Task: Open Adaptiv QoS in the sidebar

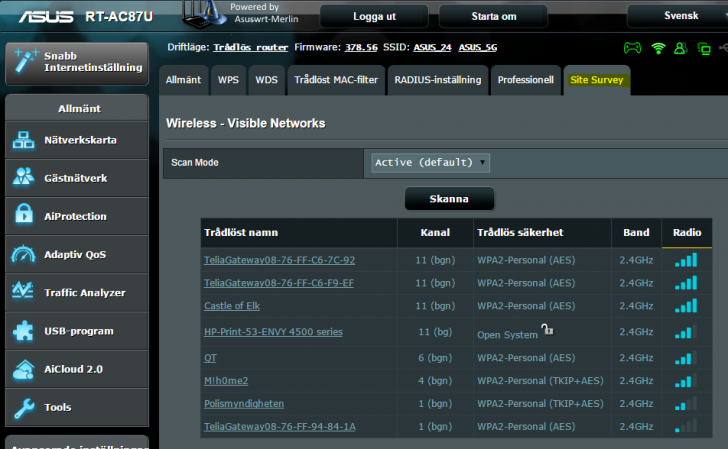Action: tap(77, 254)
